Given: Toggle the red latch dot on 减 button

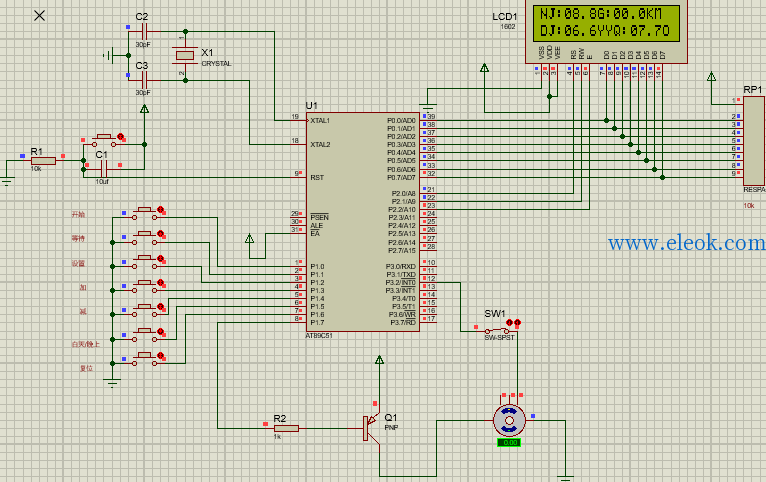Looking at the screenshot, I should [x=160, y=307].
